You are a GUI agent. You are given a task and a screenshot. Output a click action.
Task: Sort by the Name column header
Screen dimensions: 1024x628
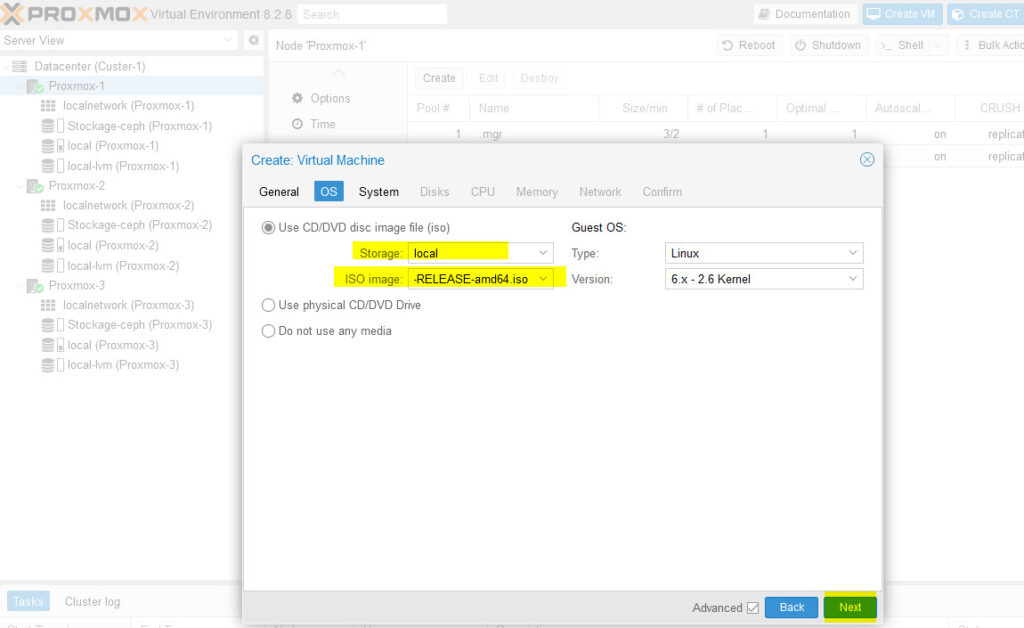(534, 108)
